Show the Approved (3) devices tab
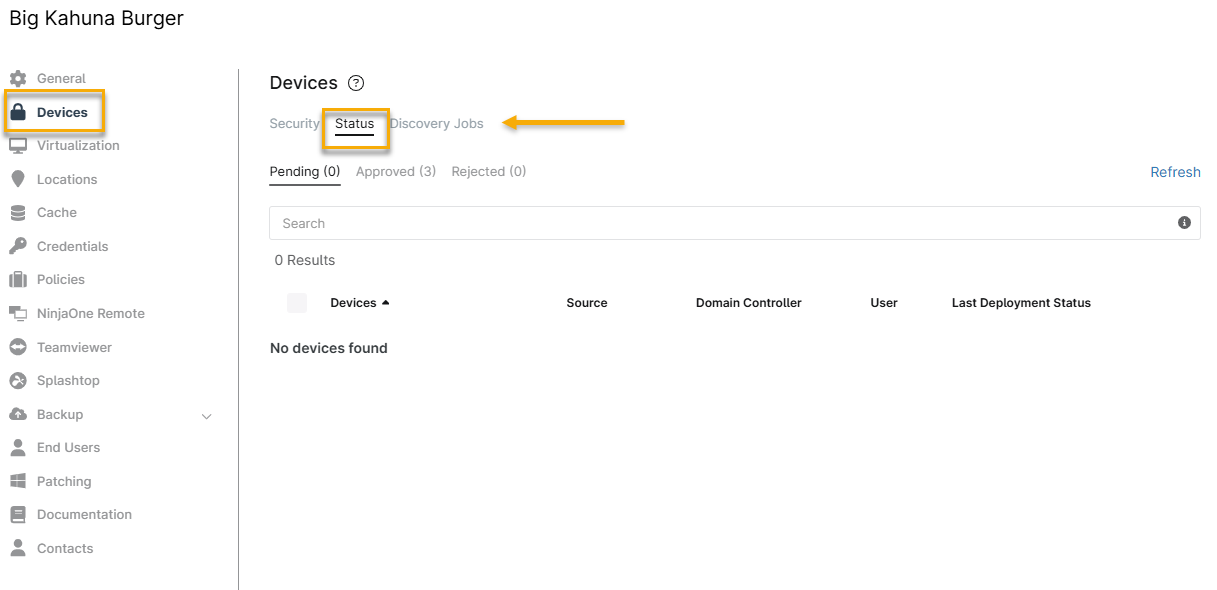The width and height of the screenshot is (1217, 590). [x=396, y=172]
